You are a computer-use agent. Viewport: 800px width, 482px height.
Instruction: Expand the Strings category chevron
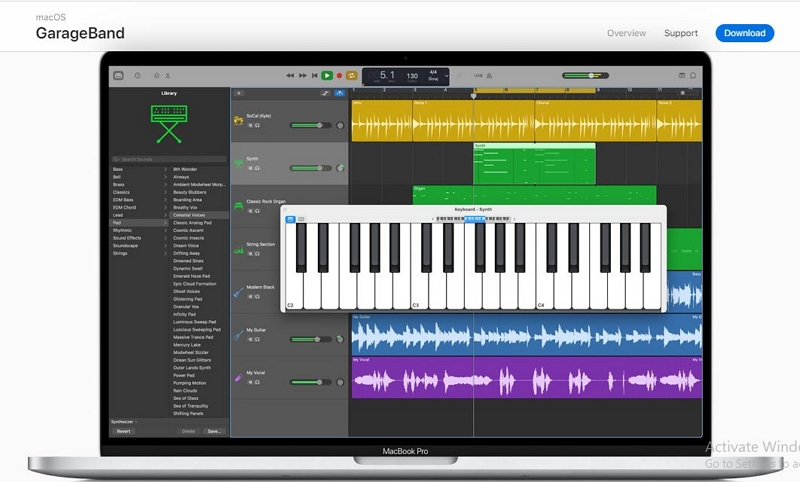[x=165, y=253]
